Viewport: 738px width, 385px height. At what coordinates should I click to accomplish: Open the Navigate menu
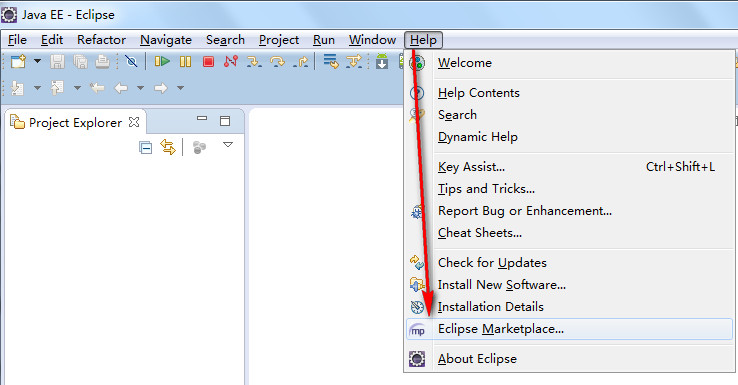point(166,40)
